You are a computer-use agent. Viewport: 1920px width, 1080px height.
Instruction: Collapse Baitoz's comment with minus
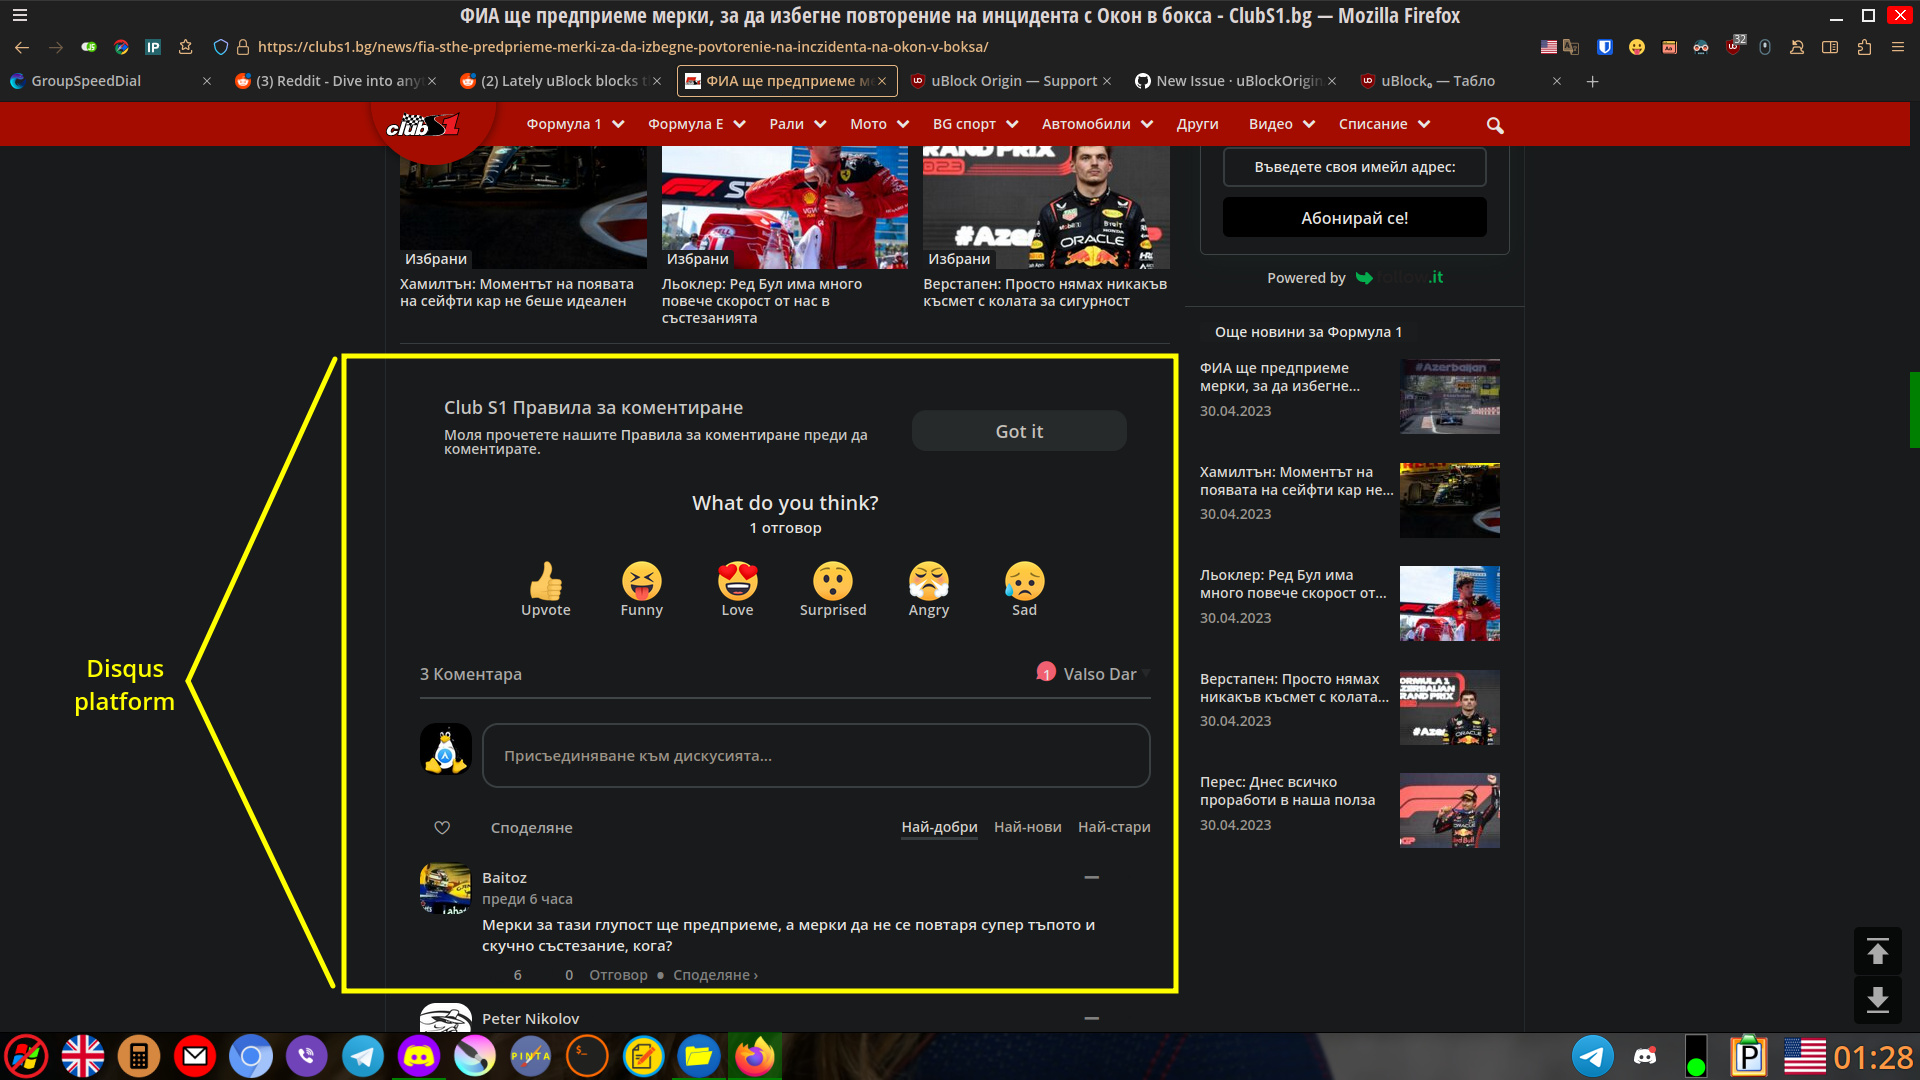point(1092,877)
